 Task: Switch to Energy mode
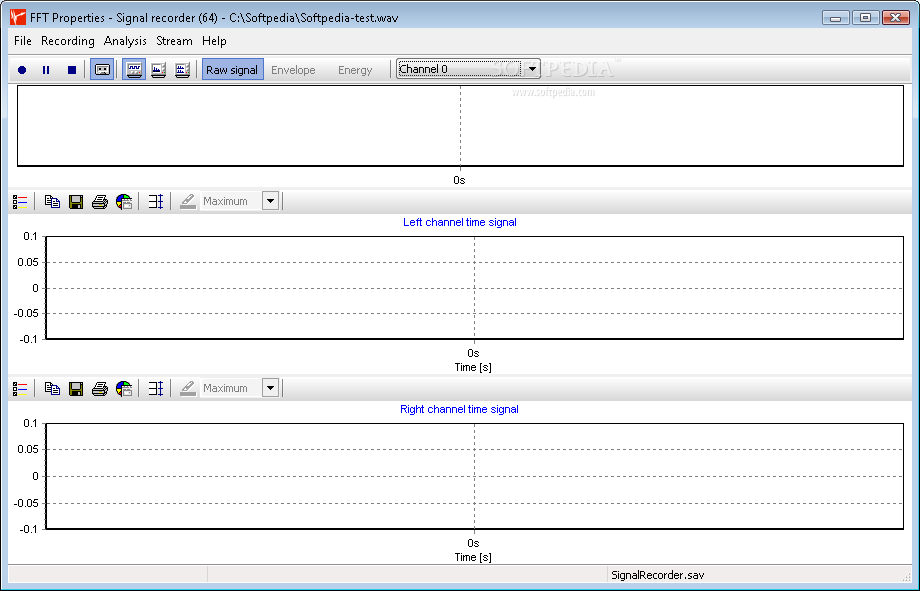tap(355, 70)
